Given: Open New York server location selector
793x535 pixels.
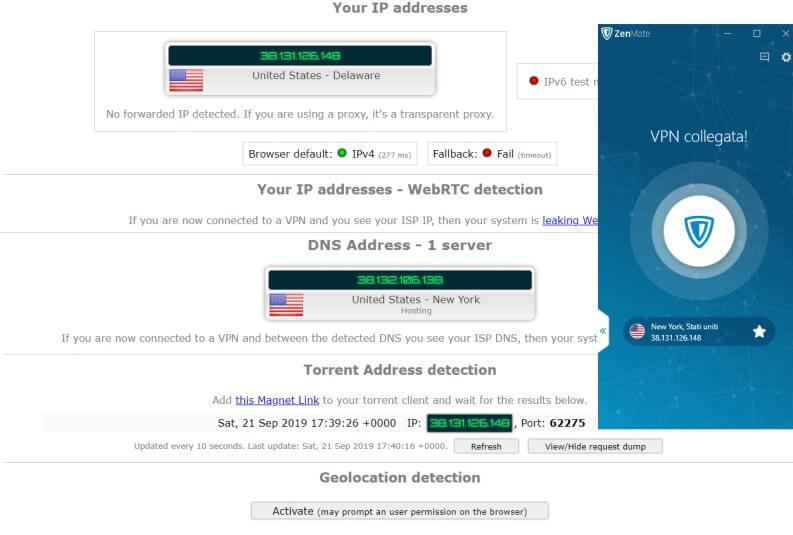Looking at the screenshot, I should click(x=699, y=332).
